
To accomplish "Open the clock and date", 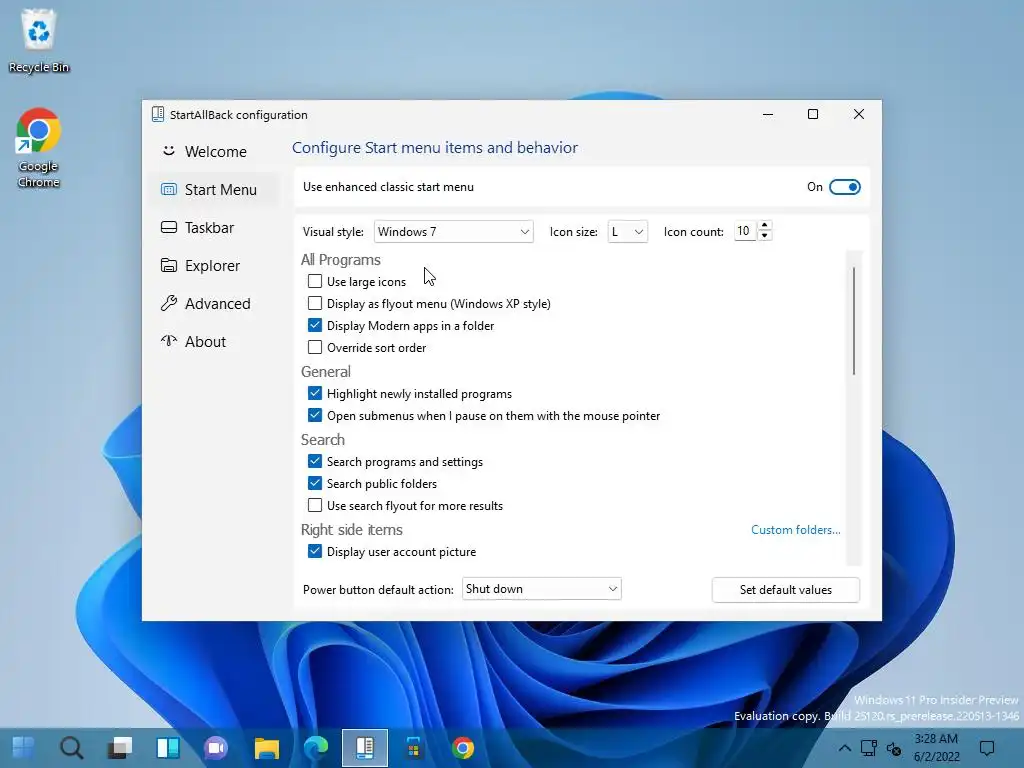I will 936,748.
